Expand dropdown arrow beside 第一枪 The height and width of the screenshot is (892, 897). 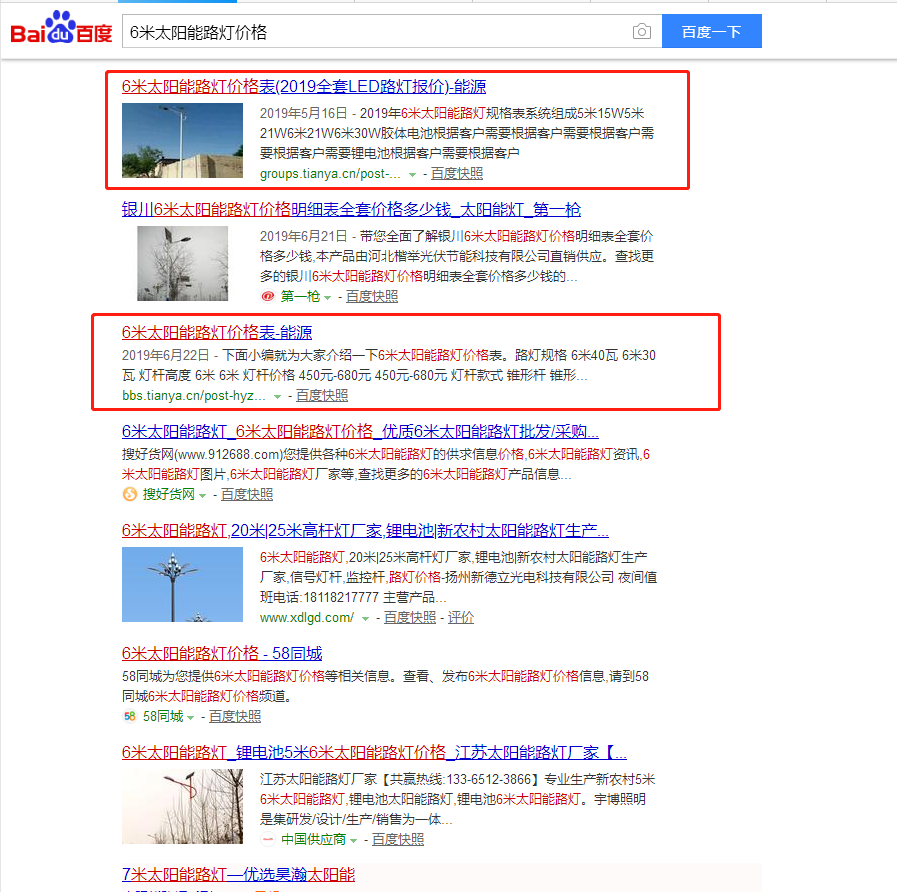point(327,297)
